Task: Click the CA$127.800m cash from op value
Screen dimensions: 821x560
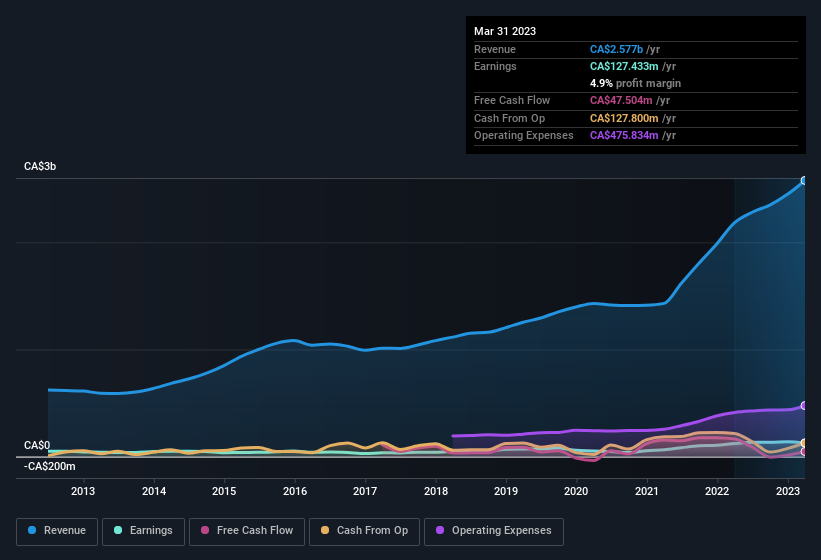Action: click(x=624, y=118)
